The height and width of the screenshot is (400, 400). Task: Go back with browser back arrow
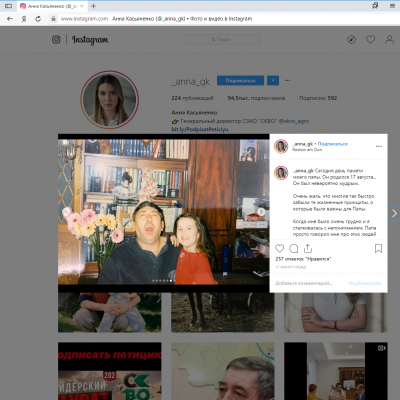[x=10, y=19]
